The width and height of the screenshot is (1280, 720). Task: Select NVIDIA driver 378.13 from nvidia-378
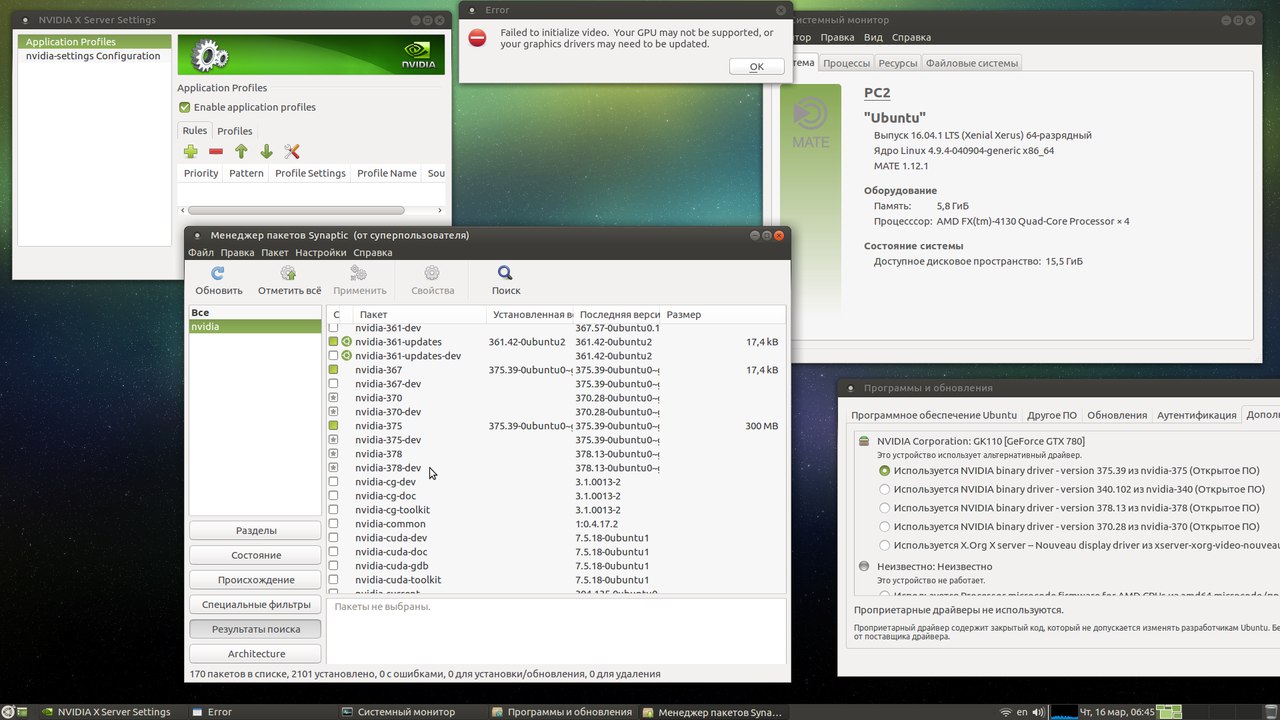[x=884, y=508]
